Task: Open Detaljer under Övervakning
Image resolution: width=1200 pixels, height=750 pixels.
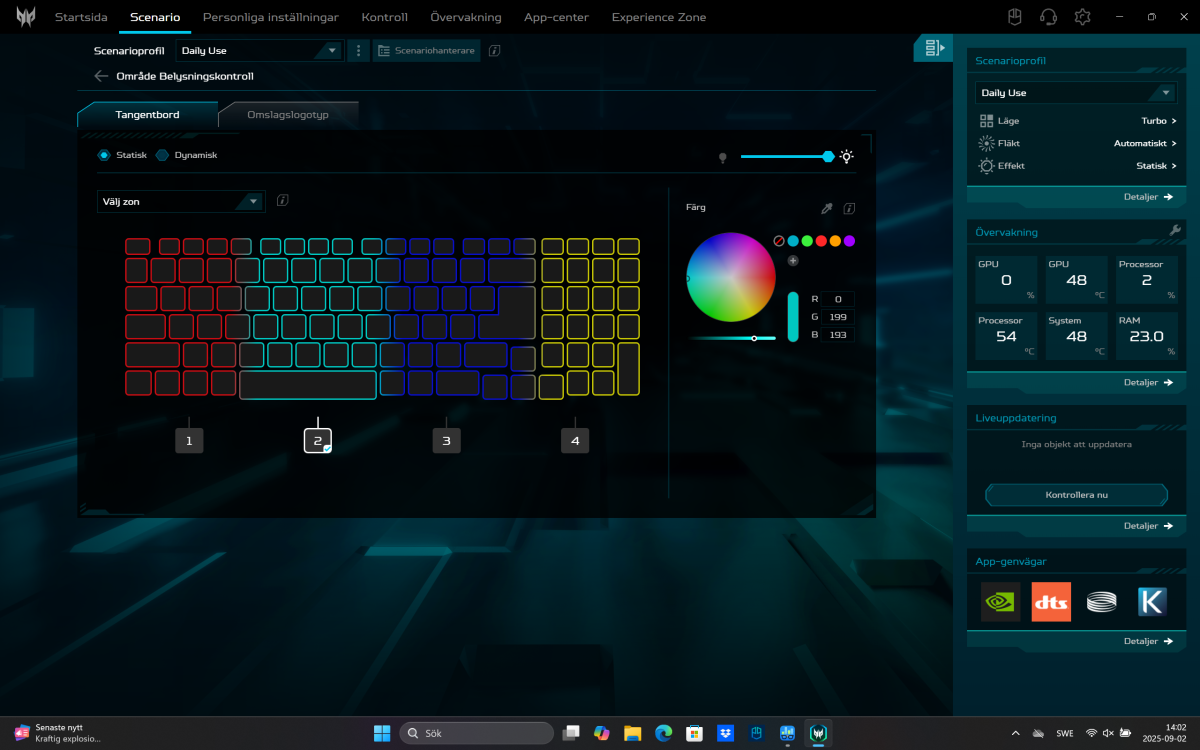Action: tap(1147, 382)
